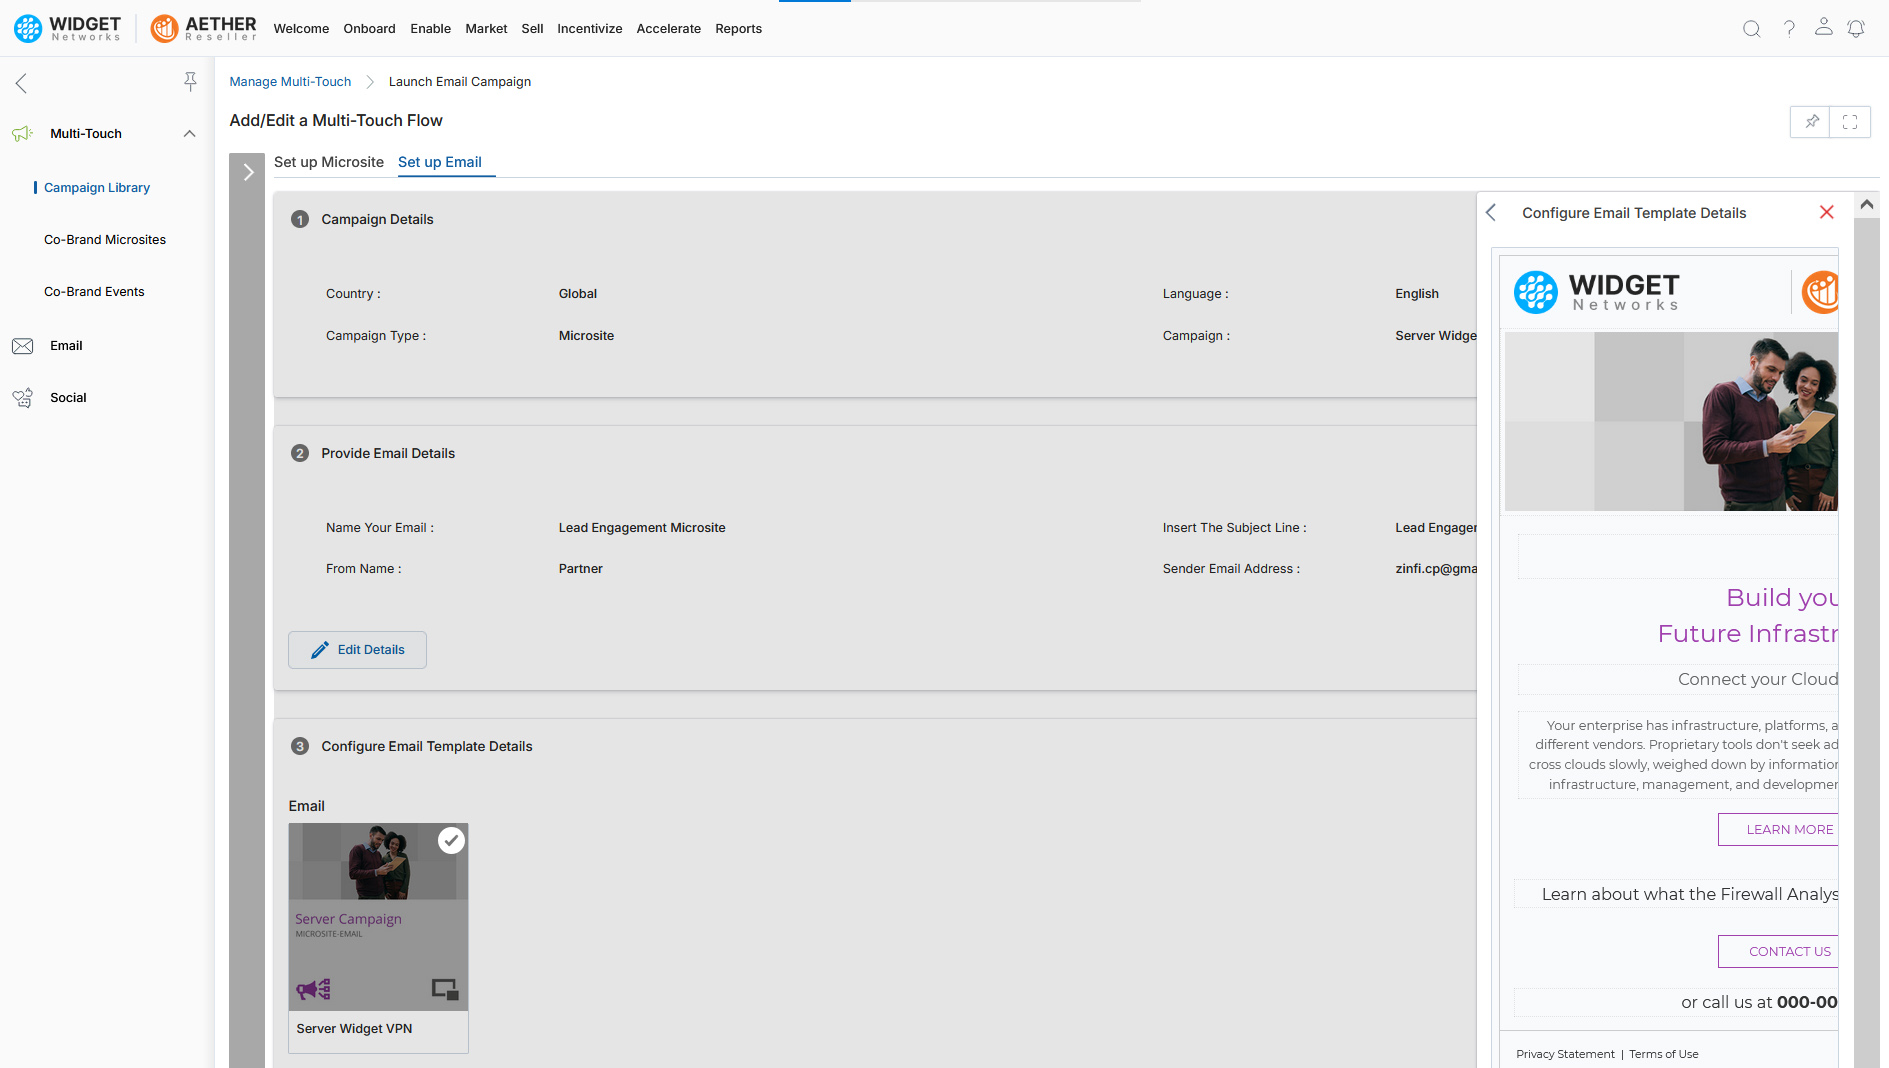Pin the sidebar with pushpin icon
Viewport: 1889px width, 1068px height.
(190, 82)
